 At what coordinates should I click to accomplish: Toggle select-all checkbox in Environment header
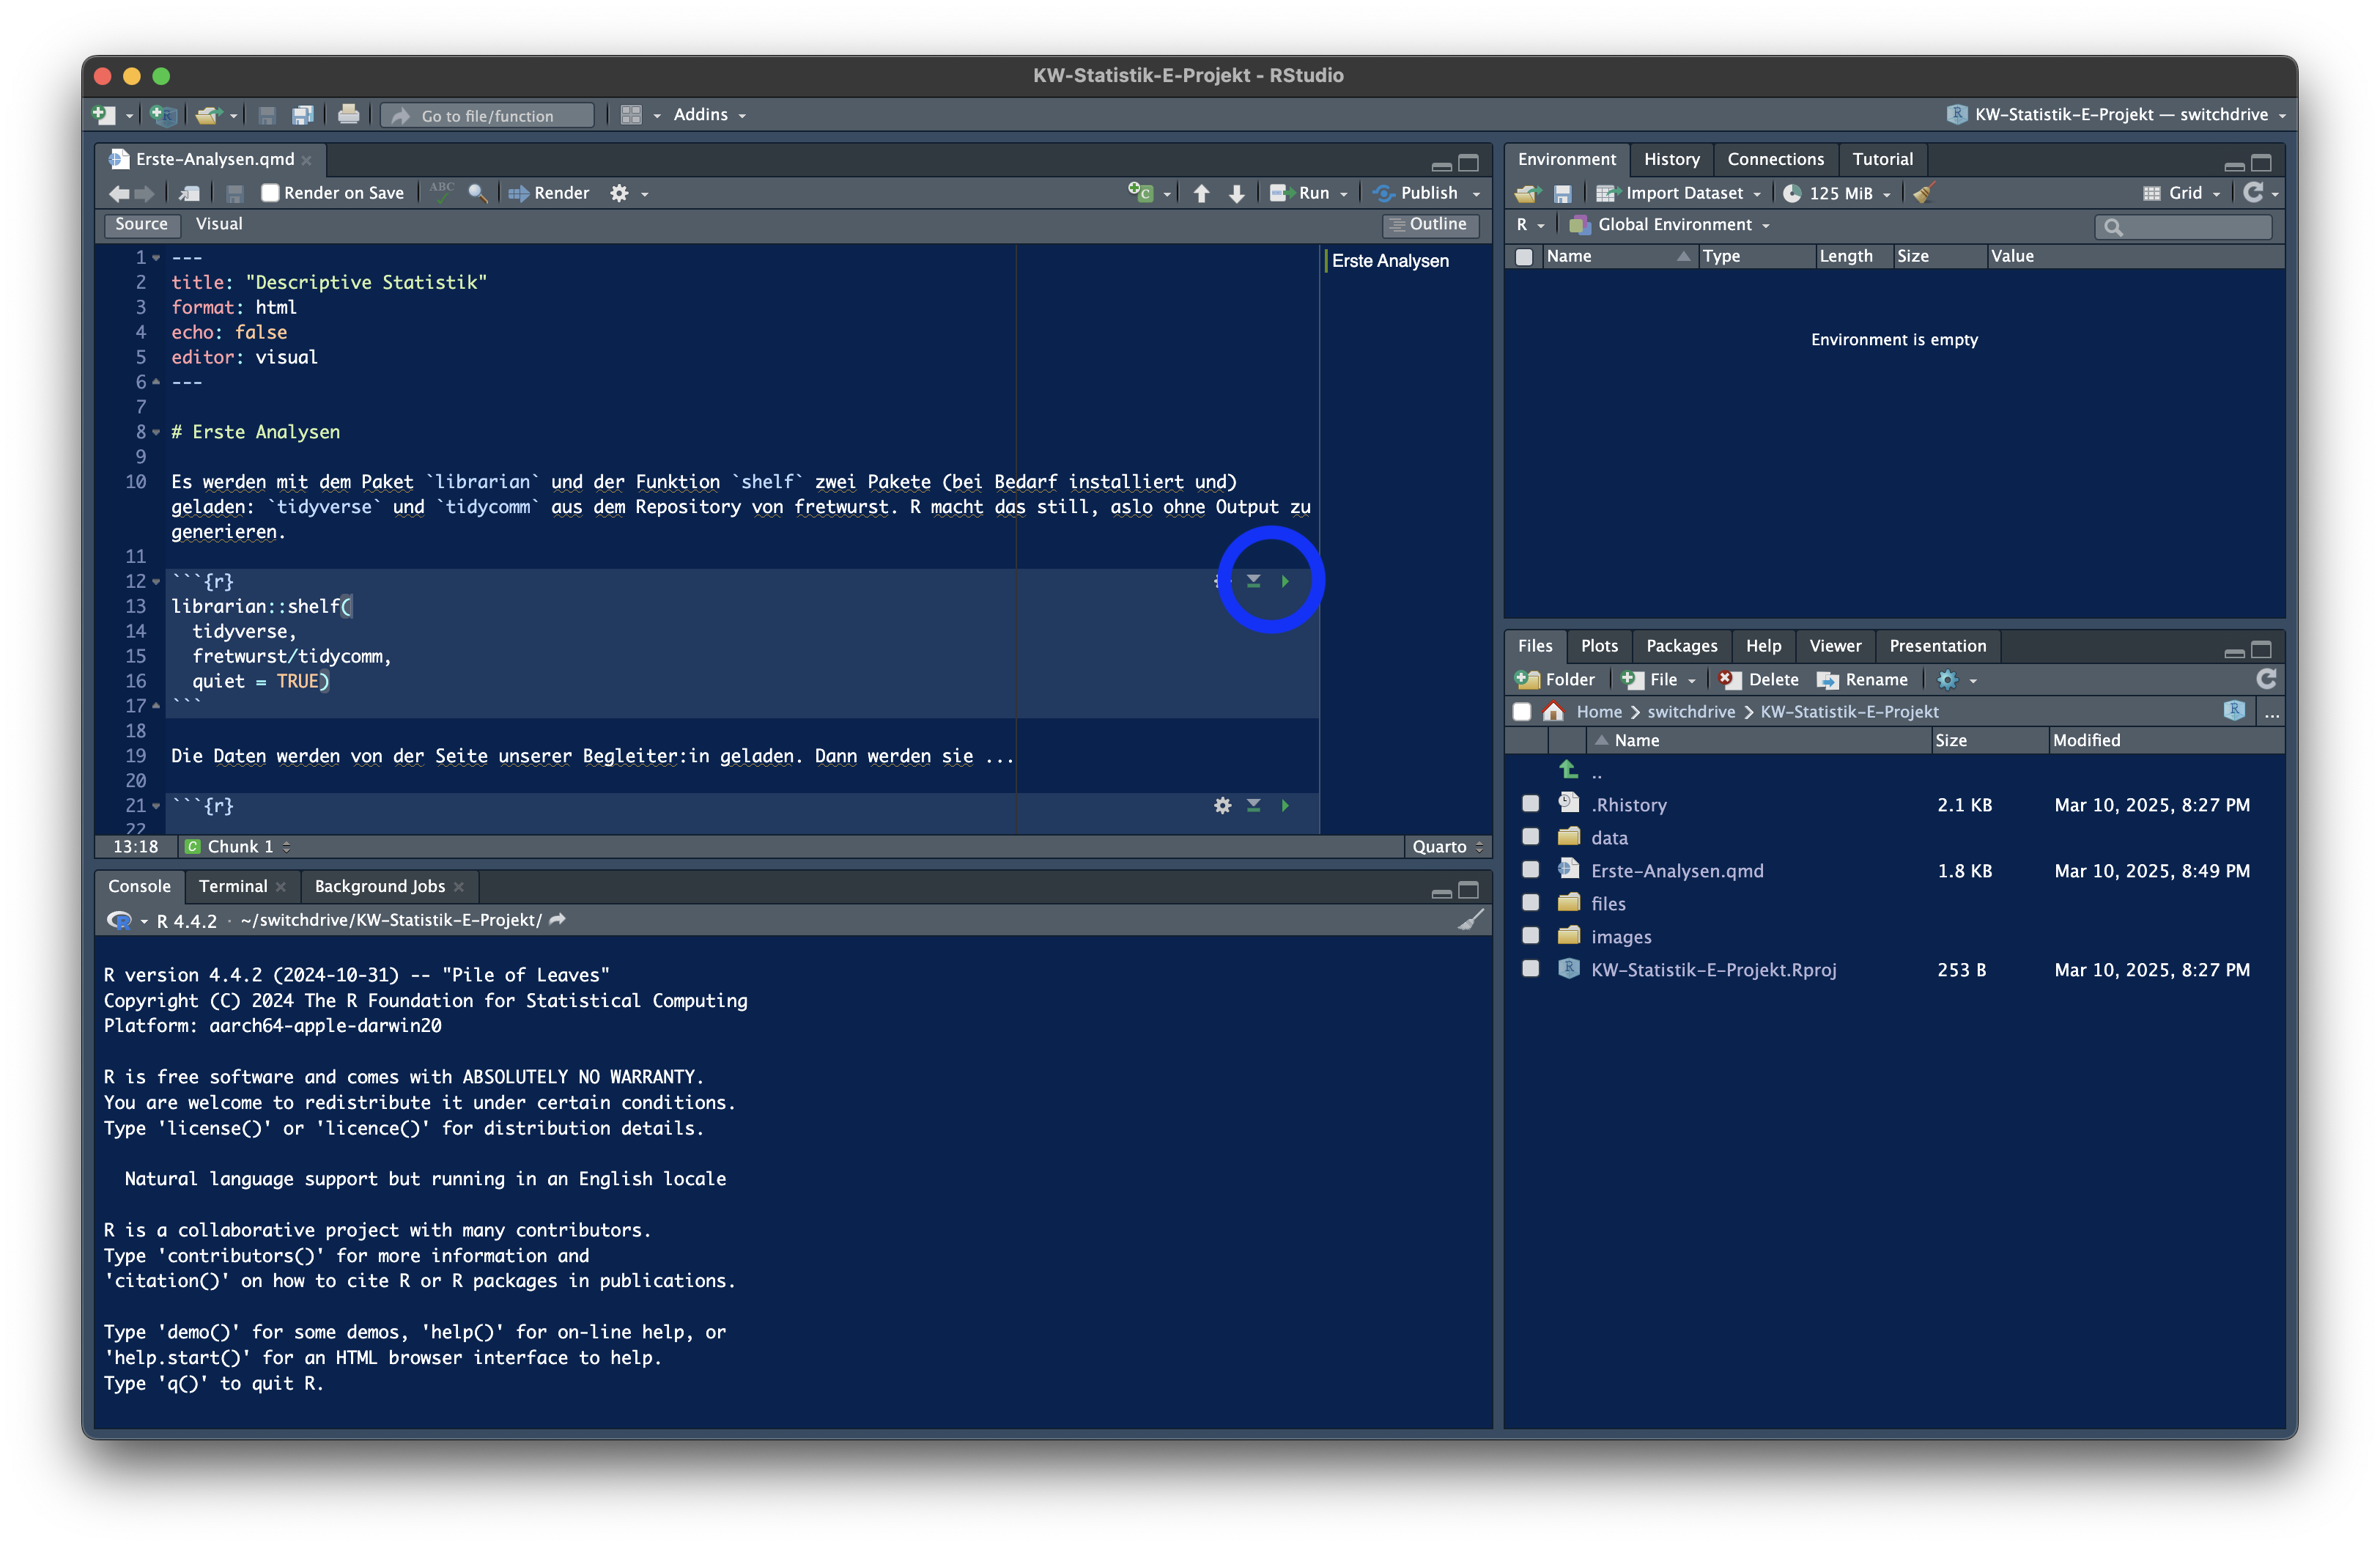coord(1524,257)
